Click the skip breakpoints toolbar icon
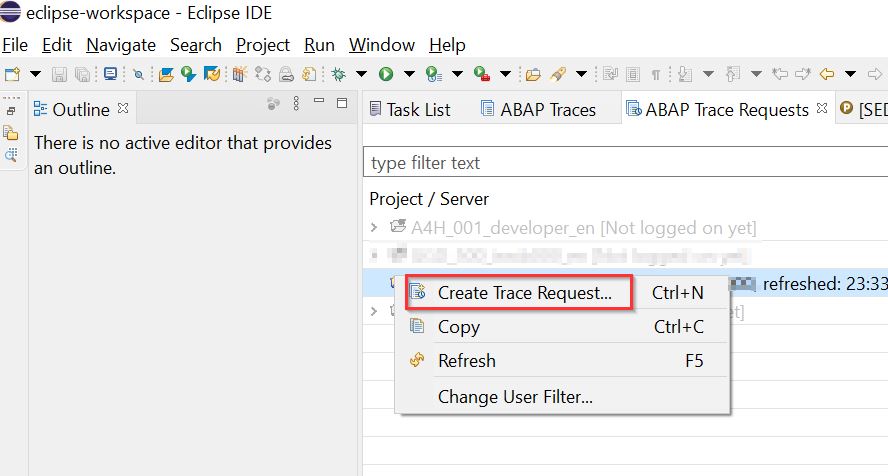The width and height of the screenshot is (888, 476). [138, 74]
